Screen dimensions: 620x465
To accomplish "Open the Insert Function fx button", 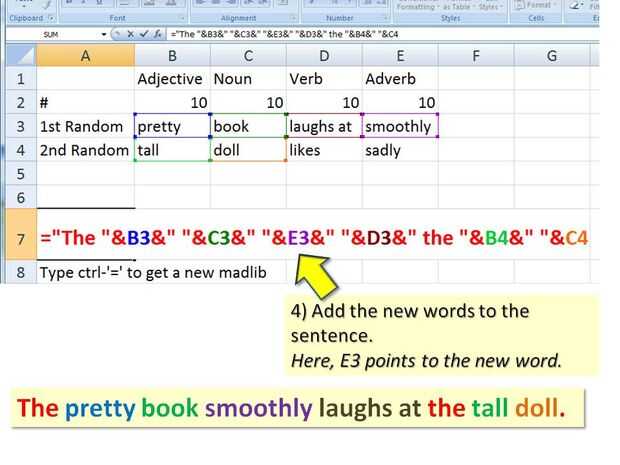I will coord(156,33).
